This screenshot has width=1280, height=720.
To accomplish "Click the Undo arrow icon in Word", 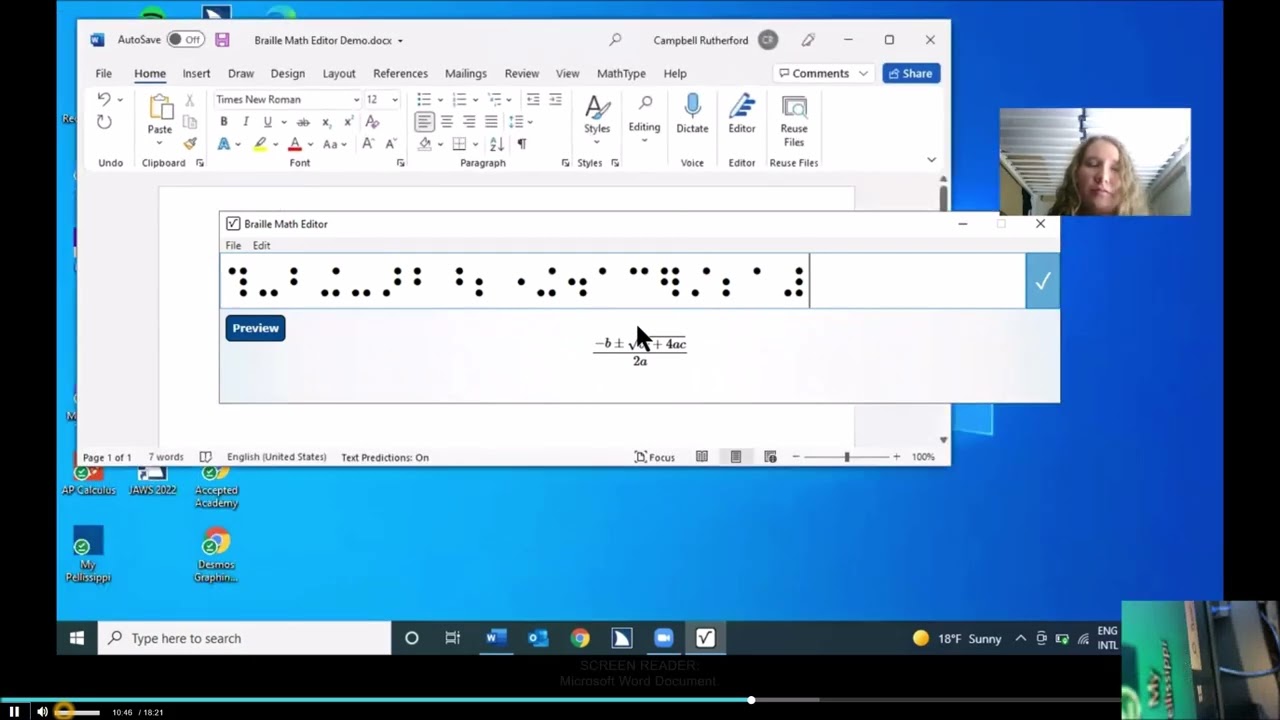I will click(103, 99).
